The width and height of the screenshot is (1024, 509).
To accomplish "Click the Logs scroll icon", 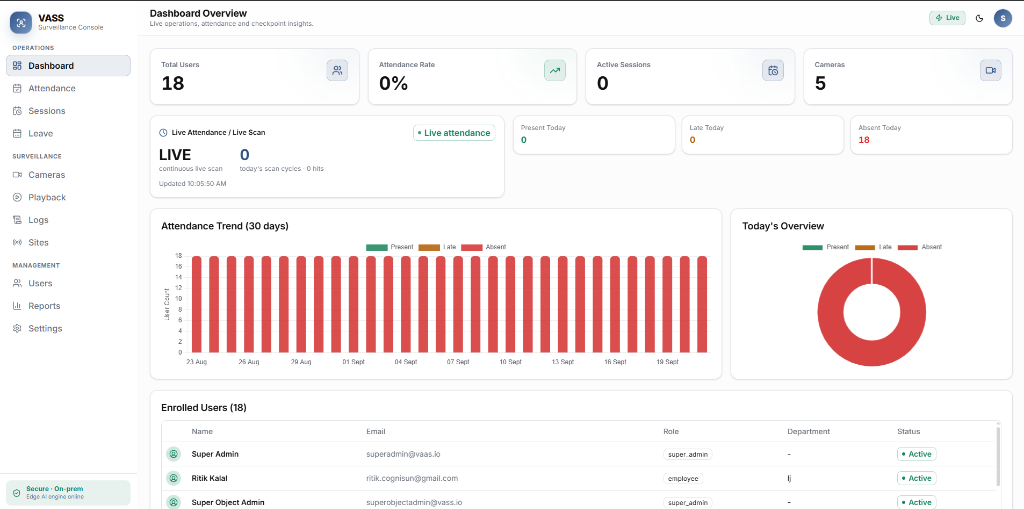I will pyautogui.click(x=18, y=220).
